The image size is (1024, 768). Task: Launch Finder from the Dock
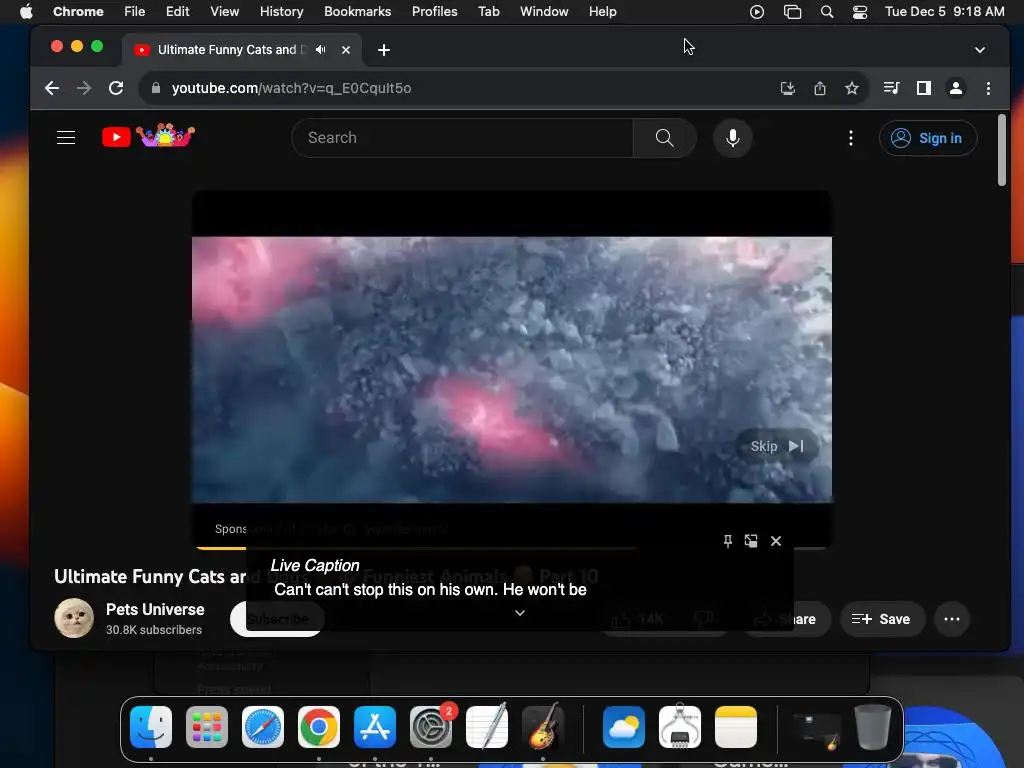(x=151, y=727)
